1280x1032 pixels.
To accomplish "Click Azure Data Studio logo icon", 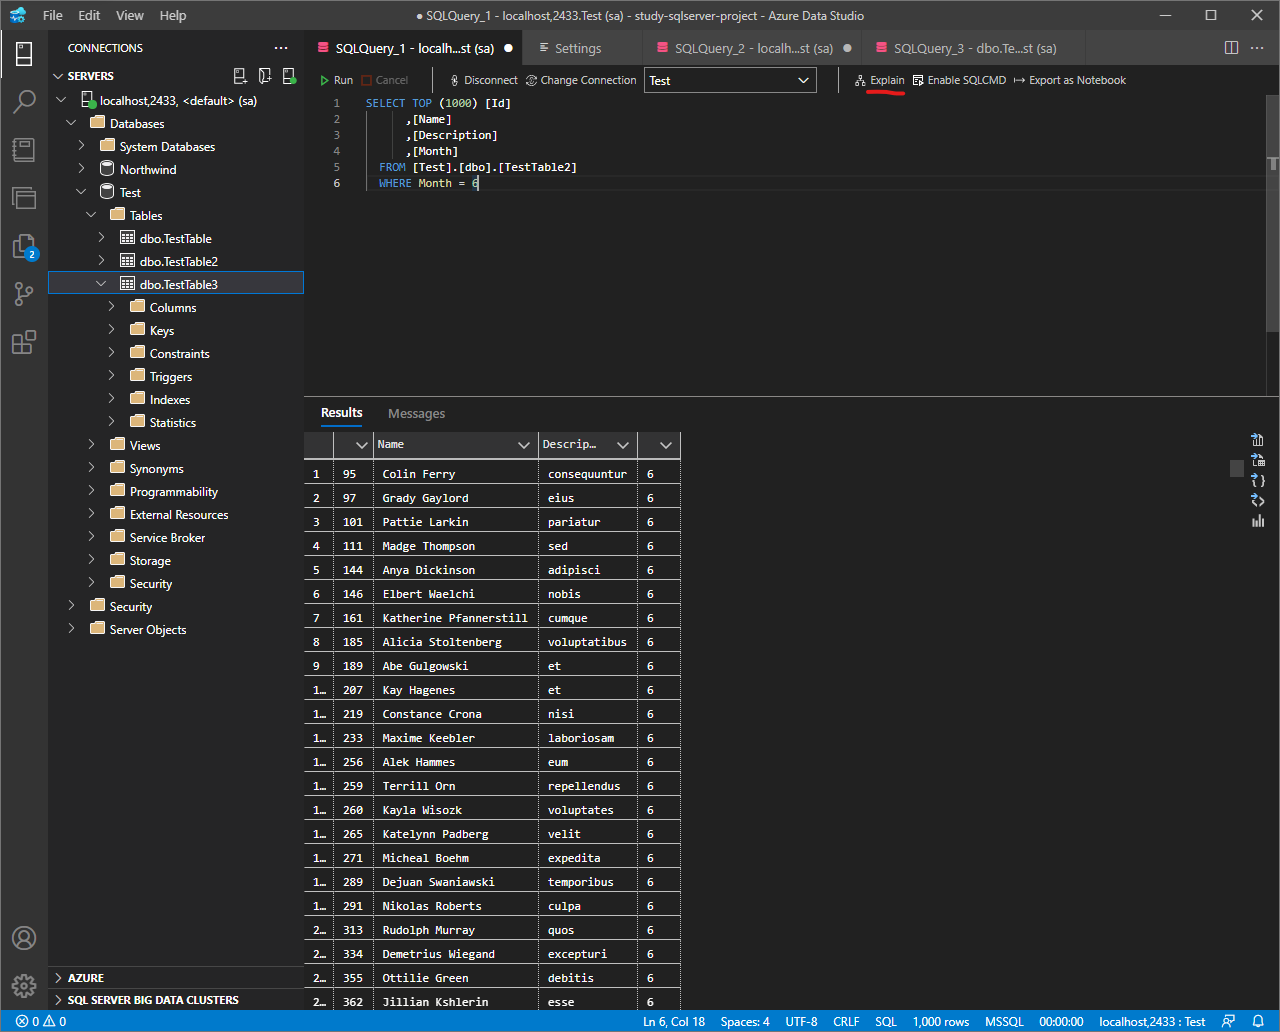I will [x=17, y=16].
